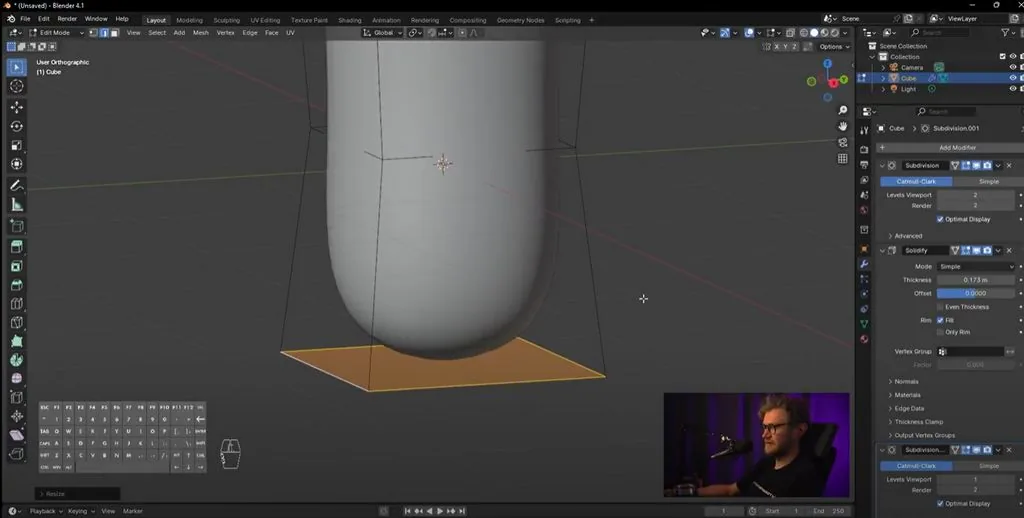Image resolution: width=1024 pixels, height=518 pixels.
Task: Click the Thickness 0.173 m field
Action: pyautogui.click(x=976, y=280)
